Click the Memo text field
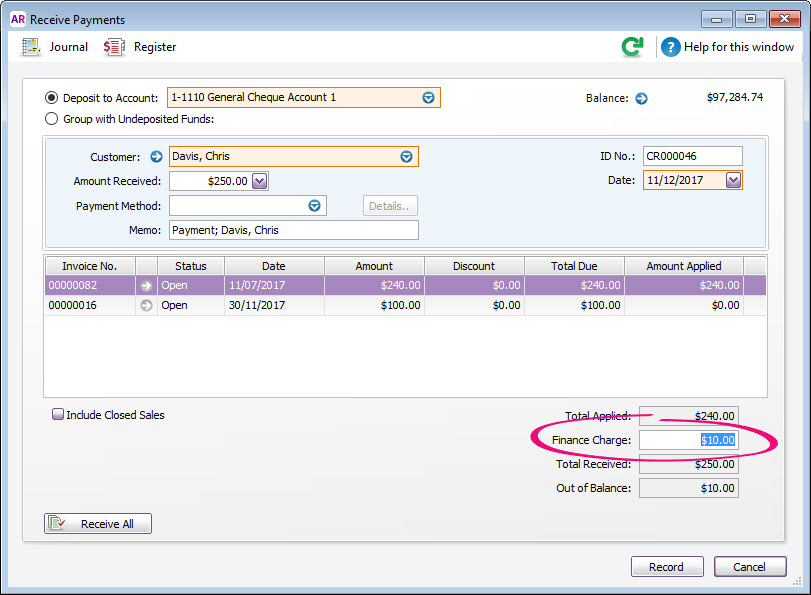The width and height of the screenshot is (811, 595). [x=293, y=230]
